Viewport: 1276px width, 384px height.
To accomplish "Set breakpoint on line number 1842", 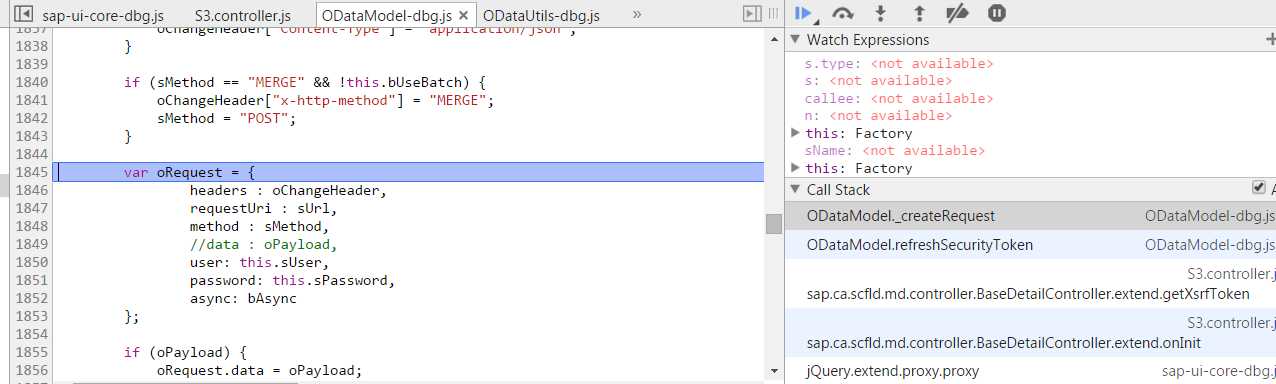I will pos(31,118).
